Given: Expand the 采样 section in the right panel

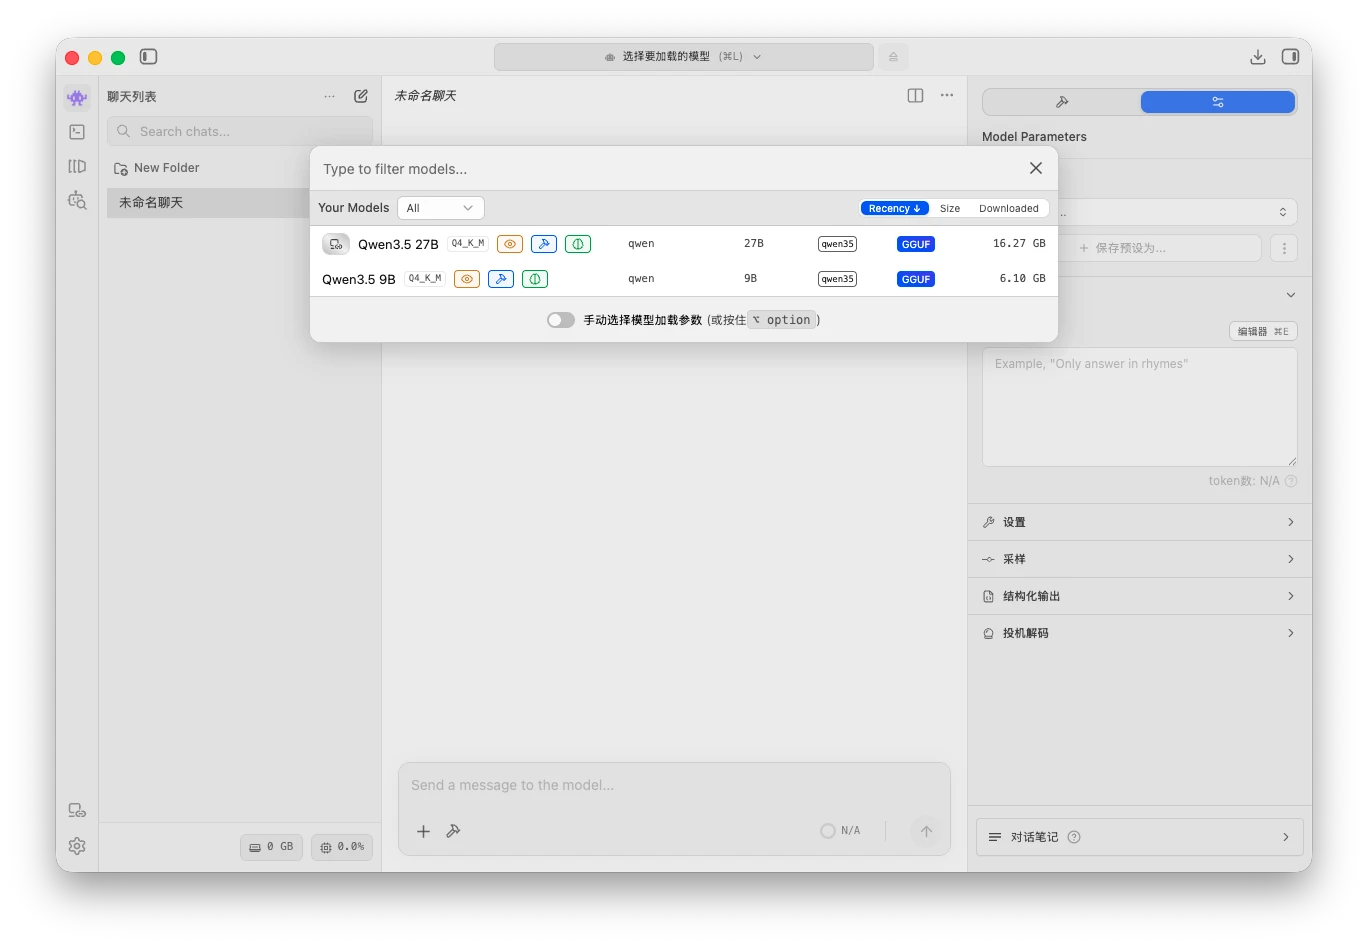Looking at the screenshot, I should (x=1138, y=558).
